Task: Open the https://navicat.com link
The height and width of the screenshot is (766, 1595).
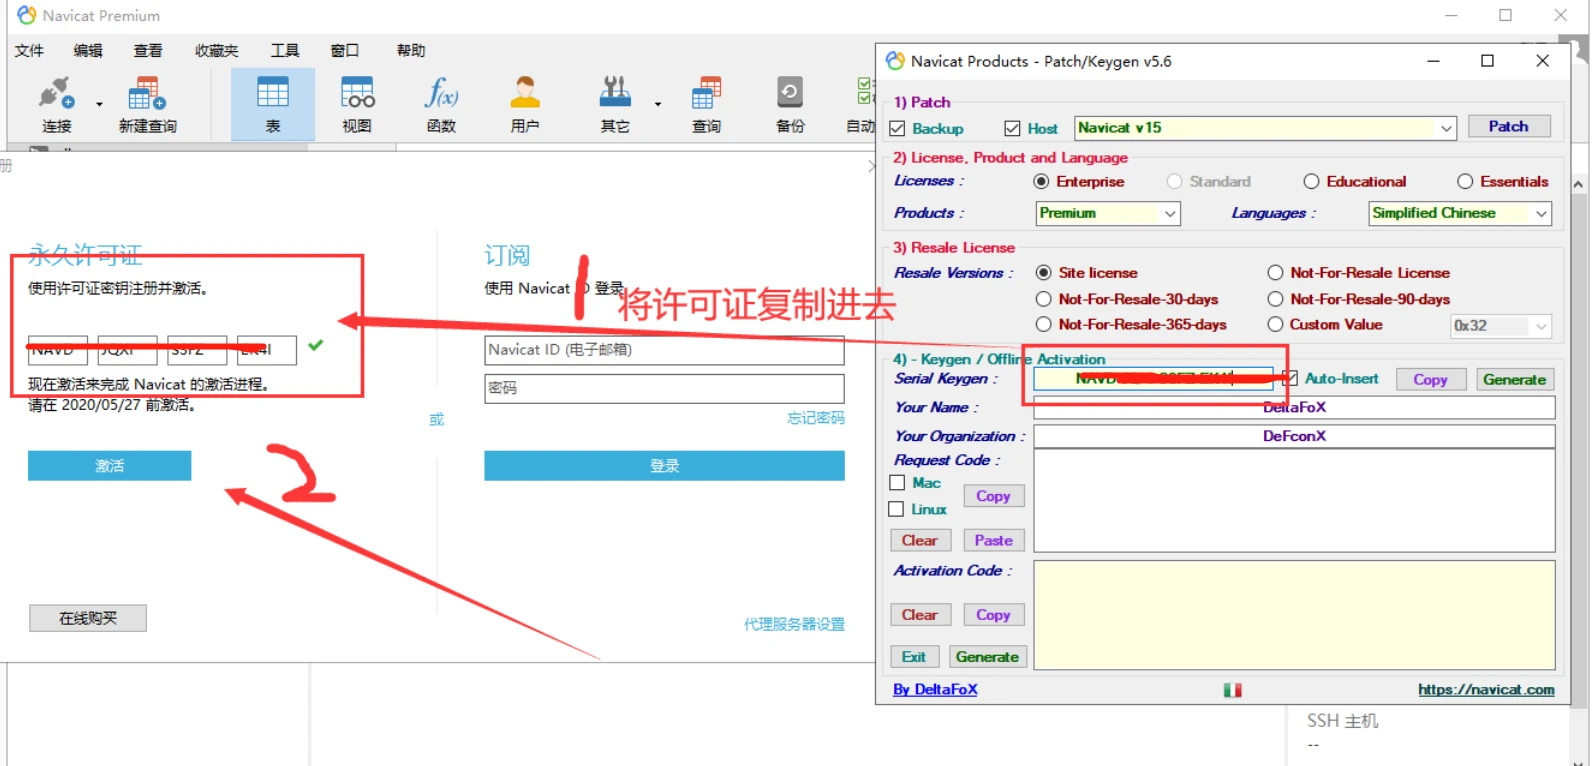Action: point(1486,689)
